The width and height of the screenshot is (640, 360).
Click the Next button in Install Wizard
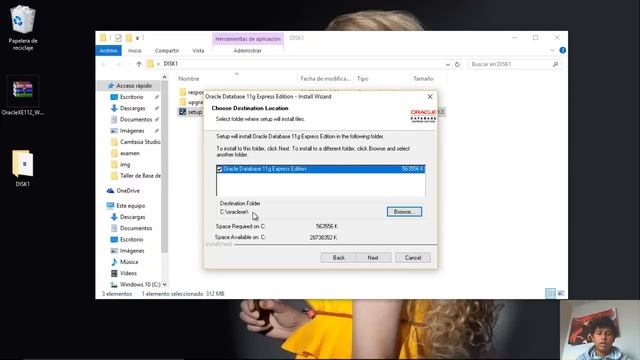[373, 258]
